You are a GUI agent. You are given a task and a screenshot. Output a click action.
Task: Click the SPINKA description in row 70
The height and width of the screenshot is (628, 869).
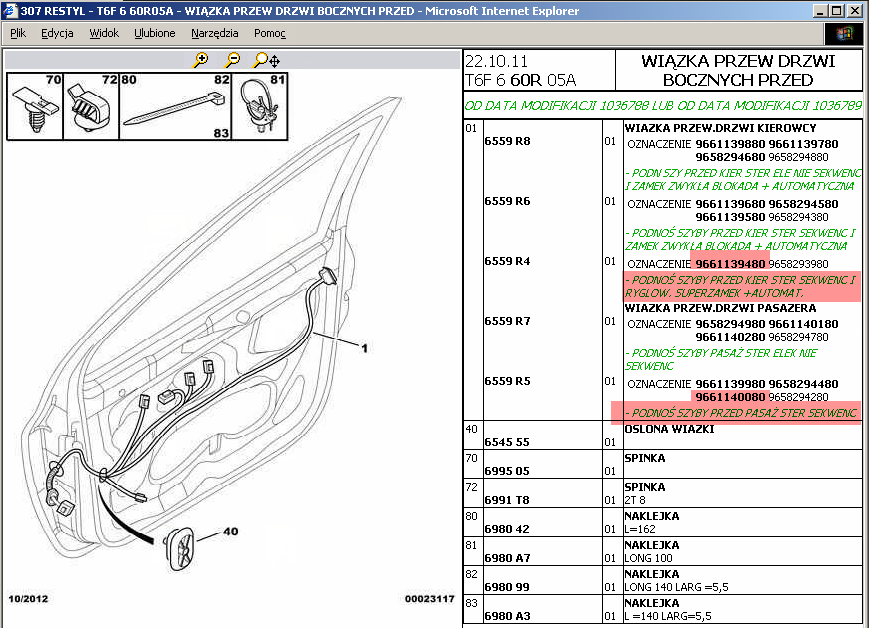tap(645, 458)
